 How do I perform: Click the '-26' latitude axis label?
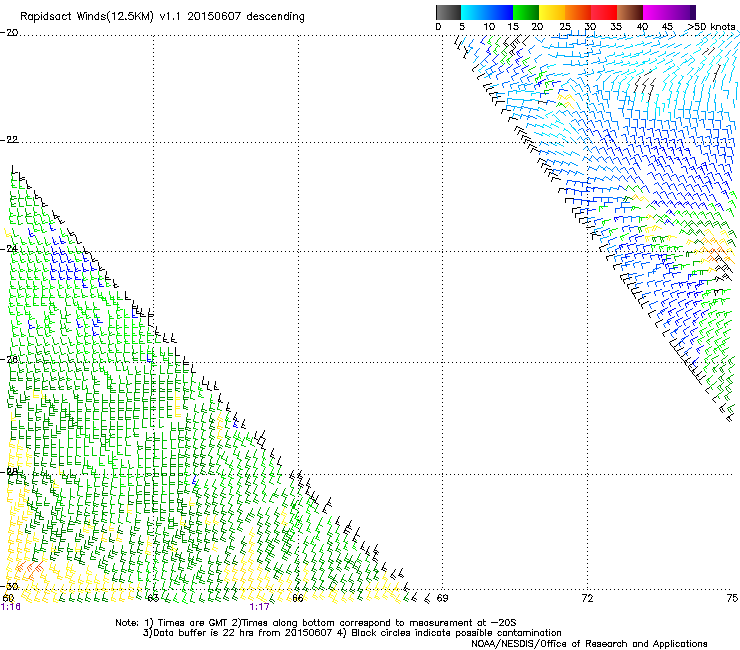[x=9, y=360]
